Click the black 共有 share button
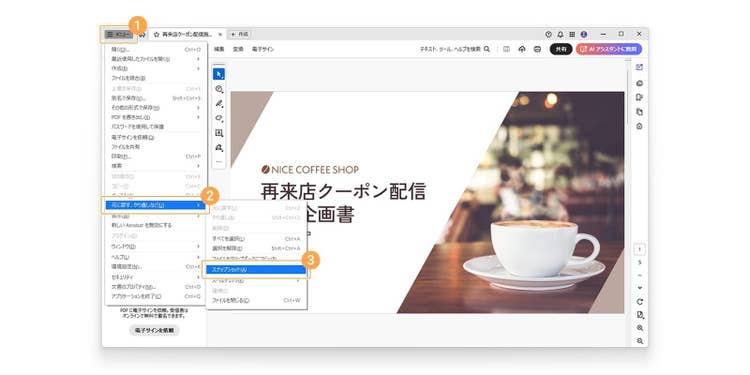 [561, 49]
